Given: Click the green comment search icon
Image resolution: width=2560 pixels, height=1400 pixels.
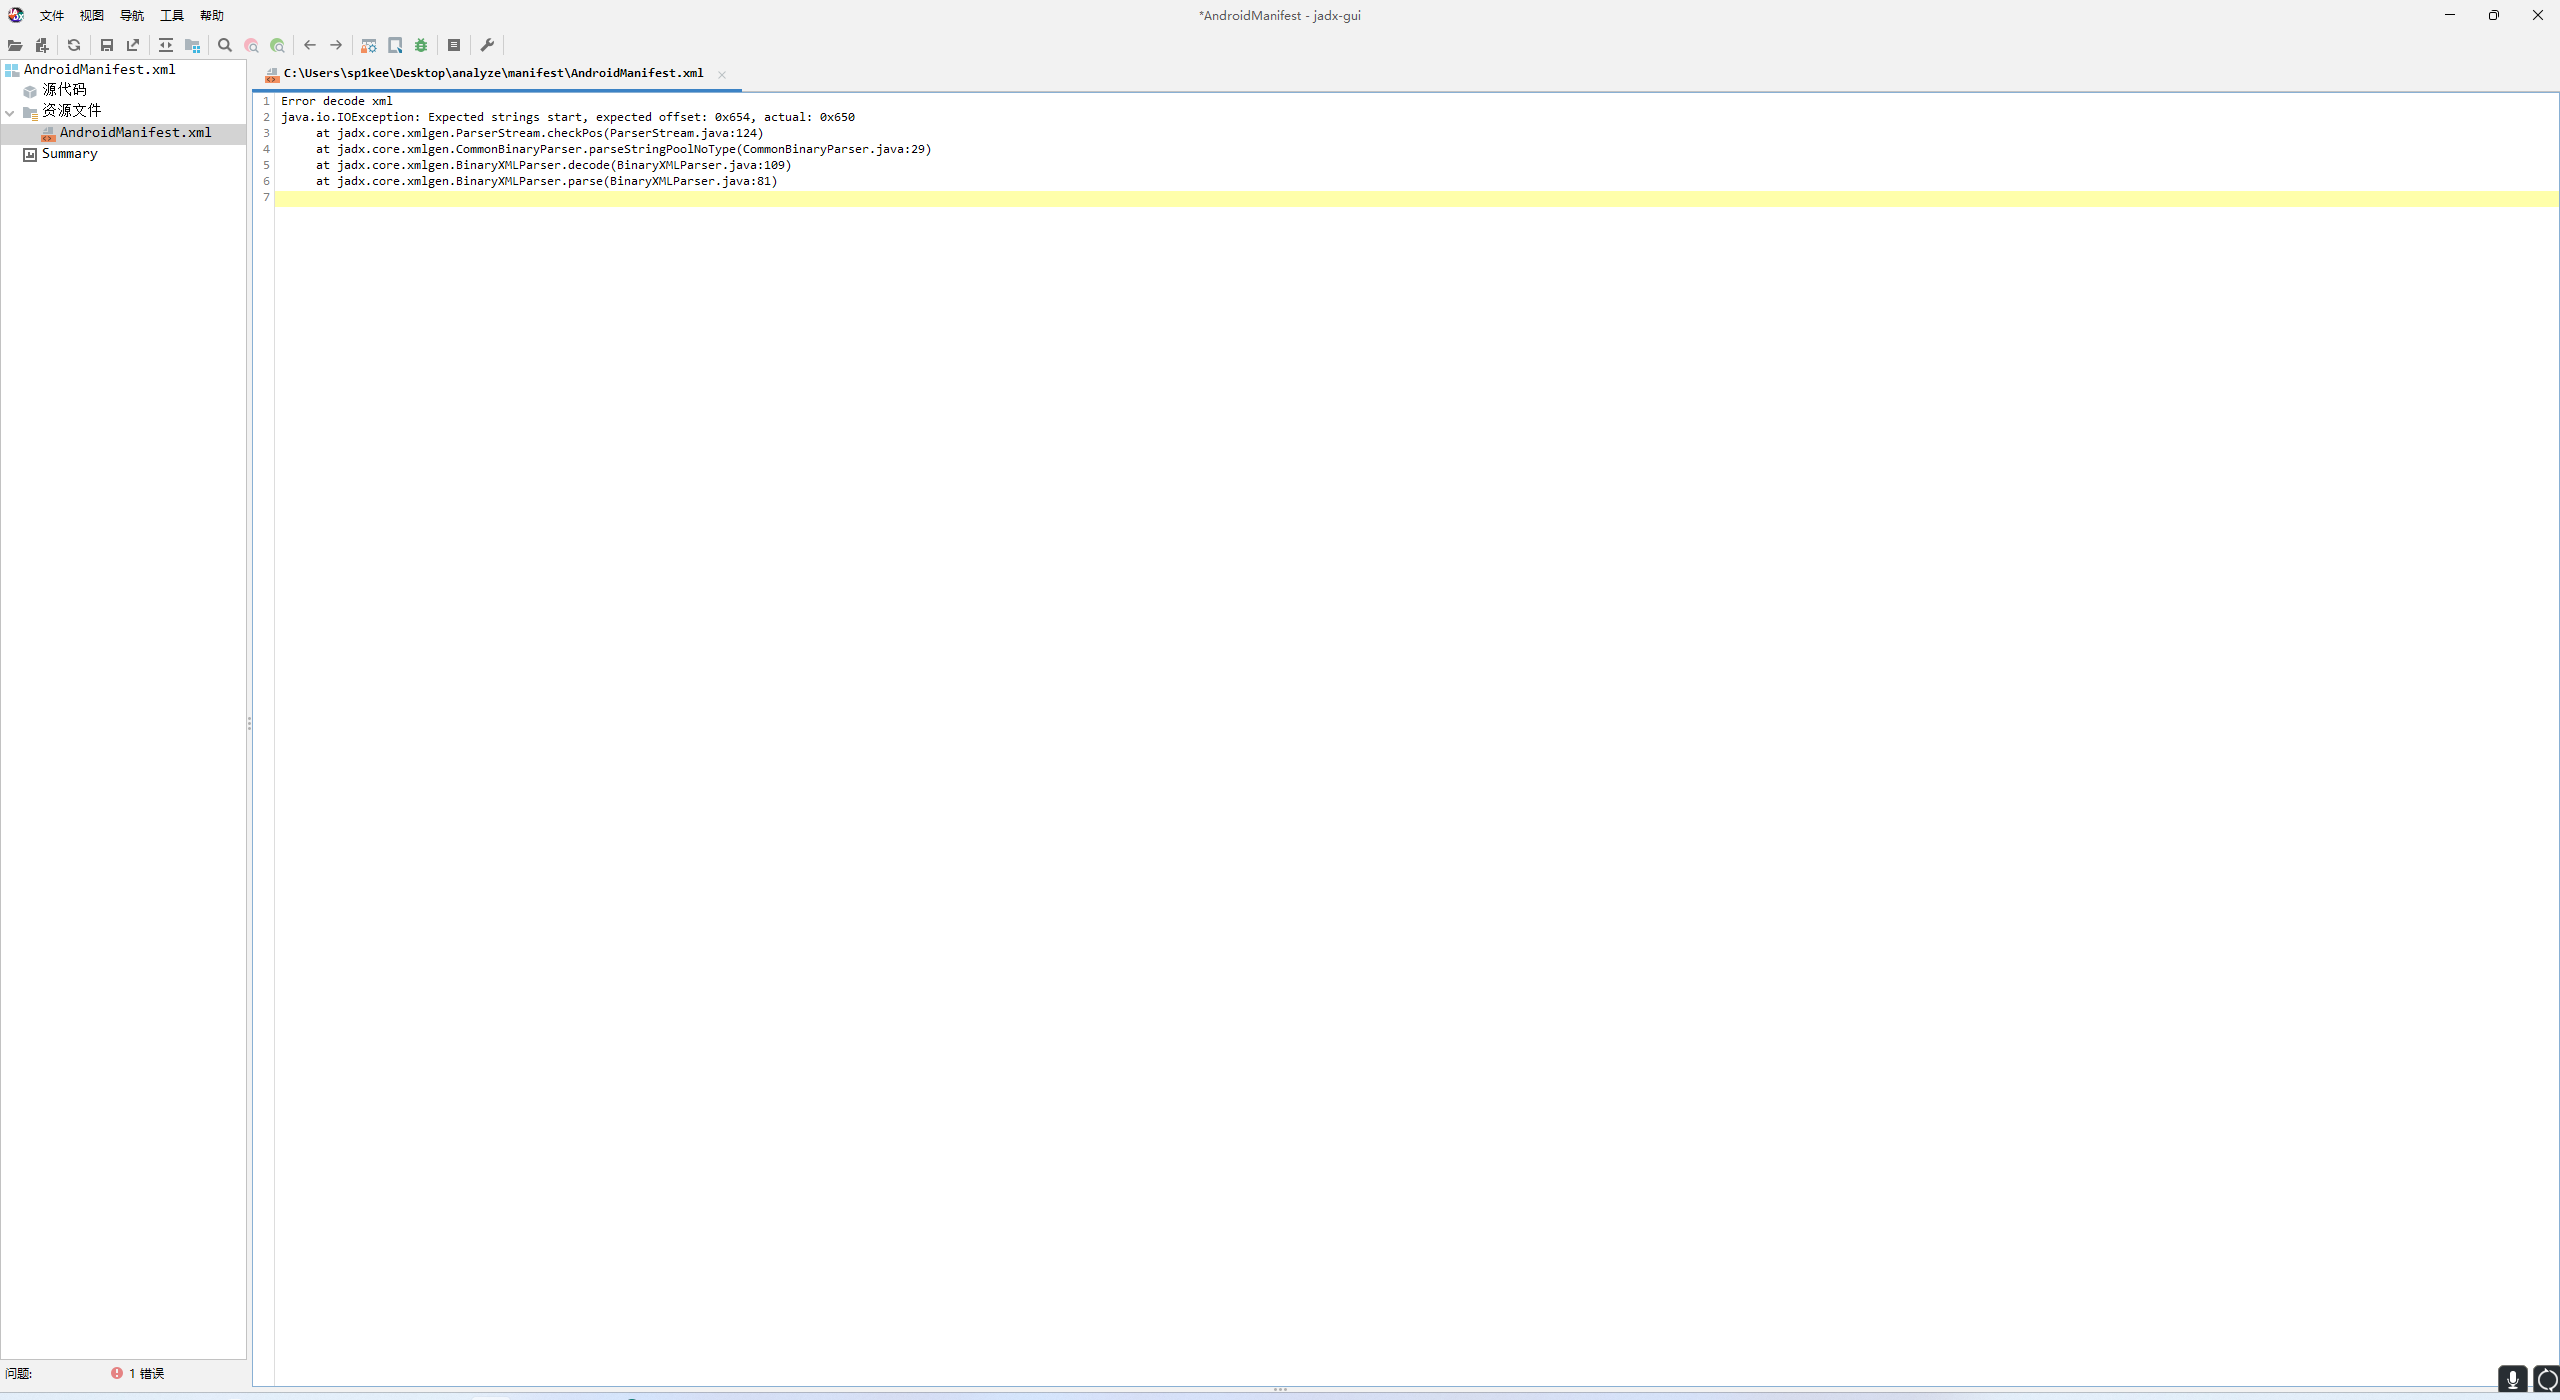Looking at the screenshot, I should pos(278,45).
